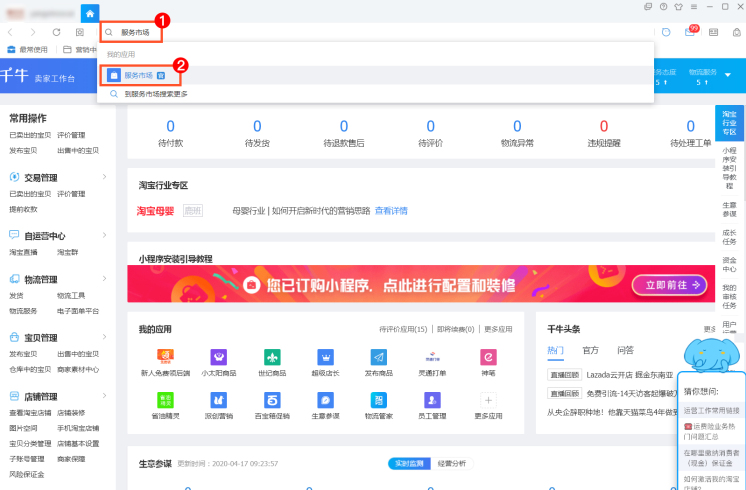Choose the 服务市场 app suggestion

click(x=375, y=75)
